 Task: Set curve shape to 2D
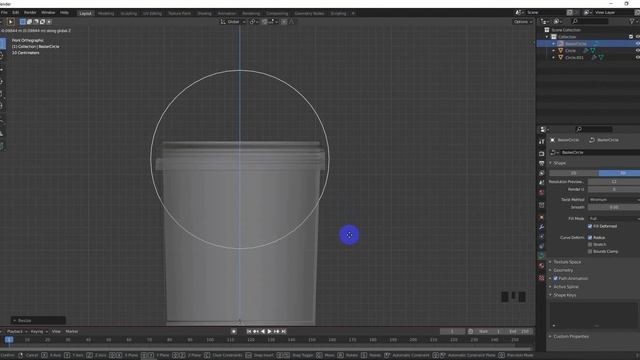pyautogui.click(x=573, y=173)
